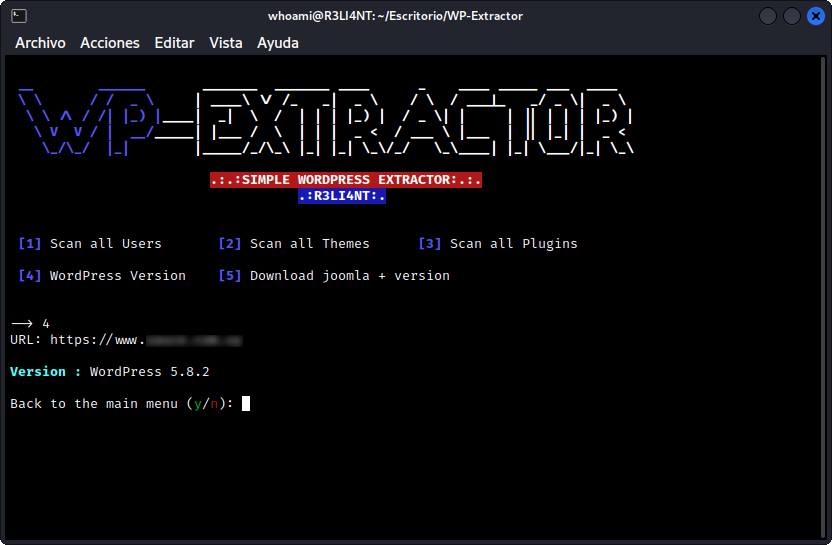Open the Editar menu
The image size is (832, 545).
[x=174, y=43]
